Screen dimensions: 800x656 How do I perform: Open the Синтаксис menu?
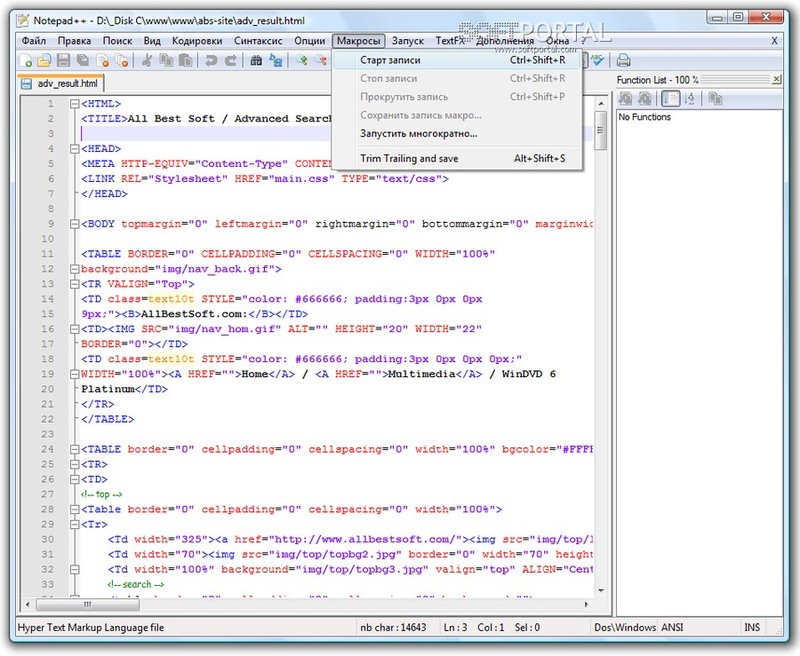[x=258, y=41]
